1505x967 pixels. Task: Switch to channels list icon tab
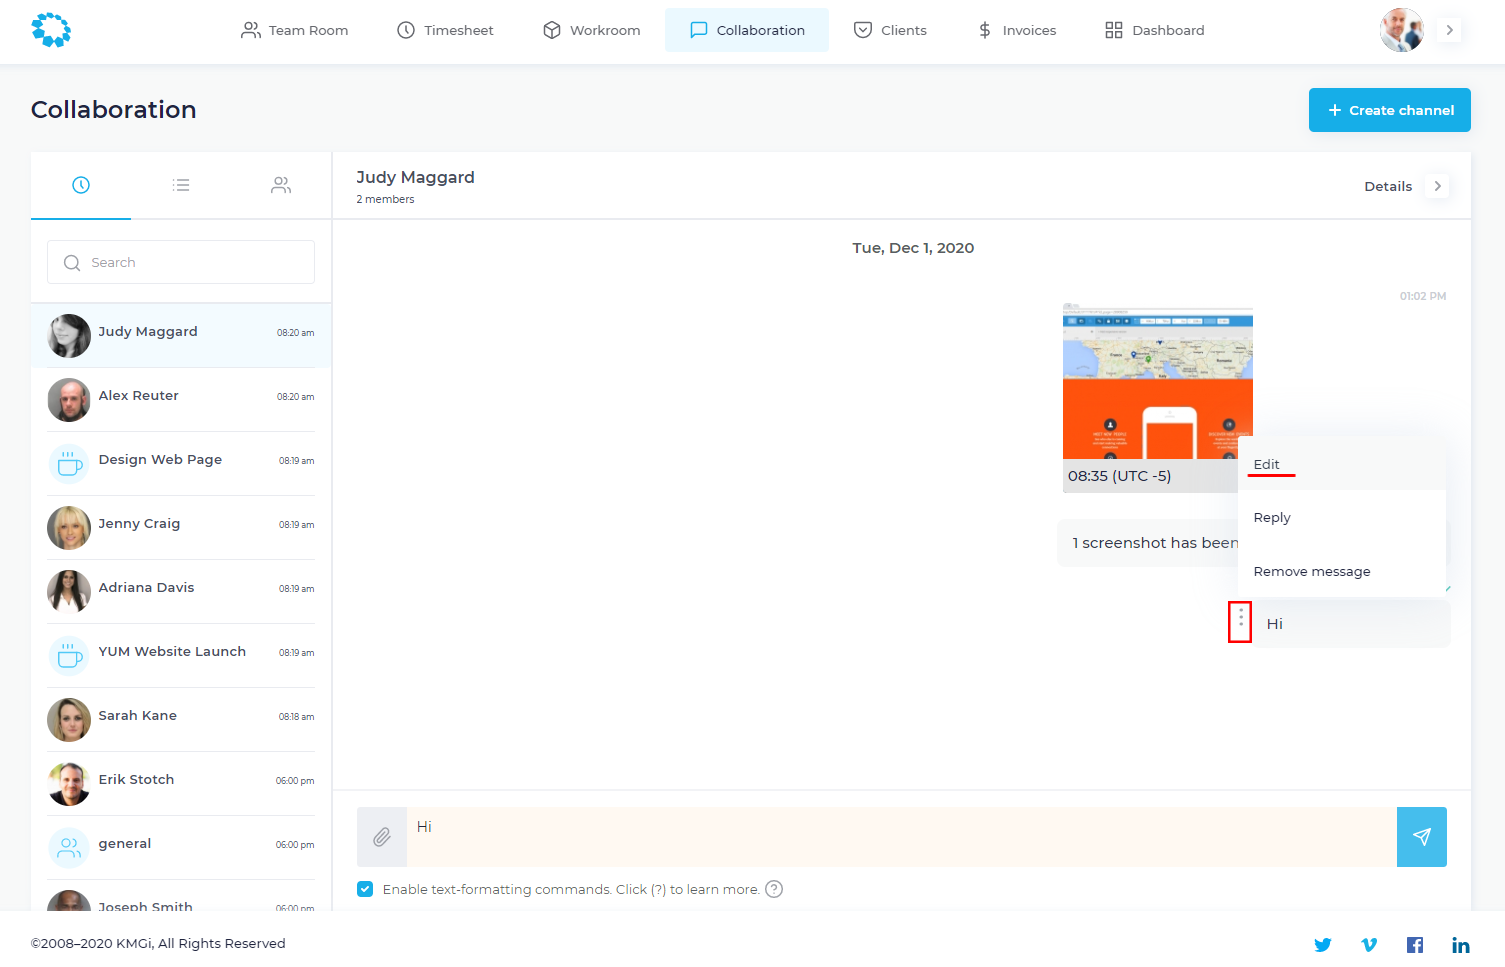(x=181, y=185)
